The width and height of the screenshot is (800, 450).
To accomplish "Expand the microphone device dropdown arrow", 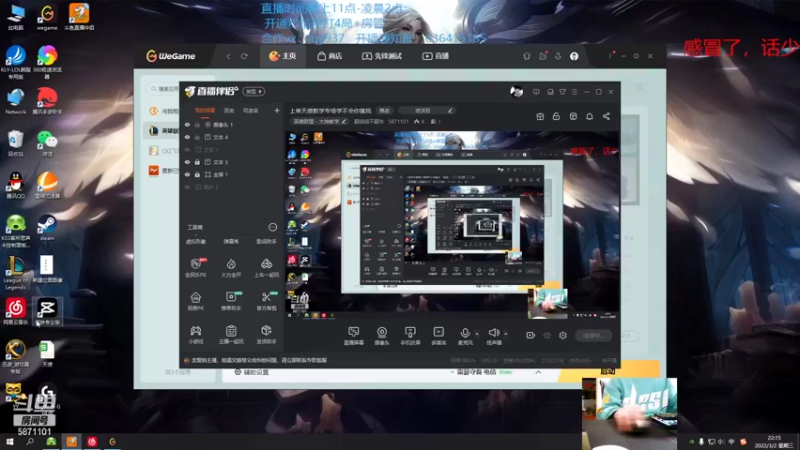I will tap(477, 334).
